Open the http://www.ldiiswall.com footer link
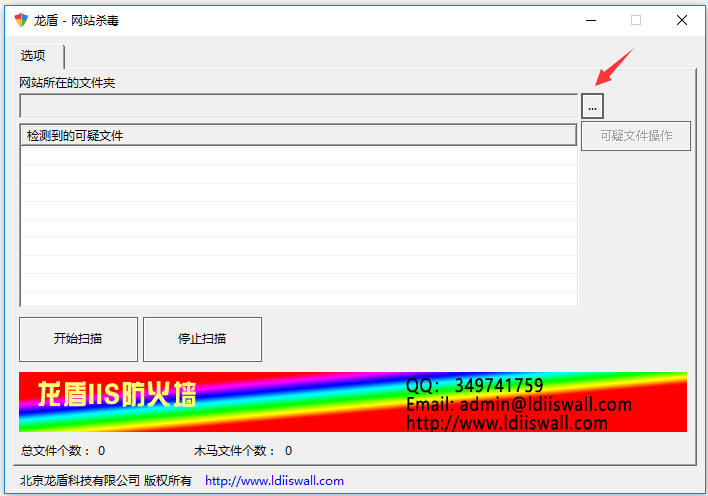Image resolution: width=708 pixels, height=496 pixels. 274,481
